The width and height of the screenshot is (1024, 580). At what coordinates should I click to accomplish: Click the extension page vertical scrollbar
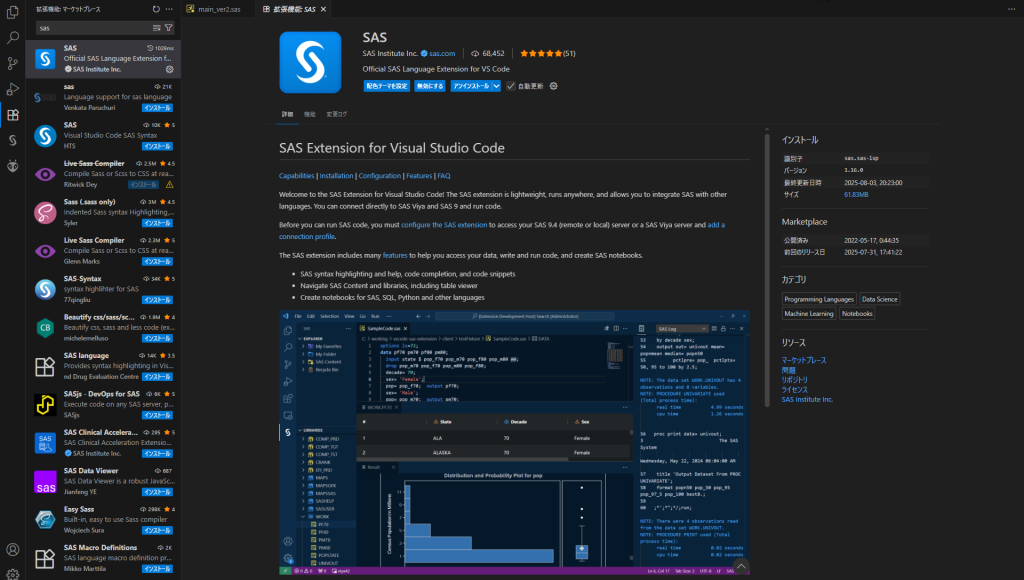pos(767,268)
